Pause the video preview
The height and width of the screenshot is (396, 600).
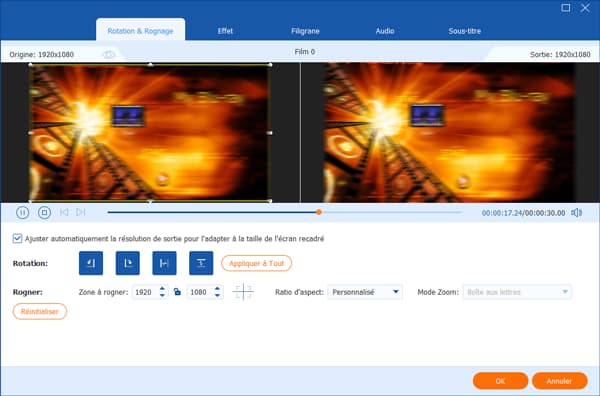(x=23, y=212)
